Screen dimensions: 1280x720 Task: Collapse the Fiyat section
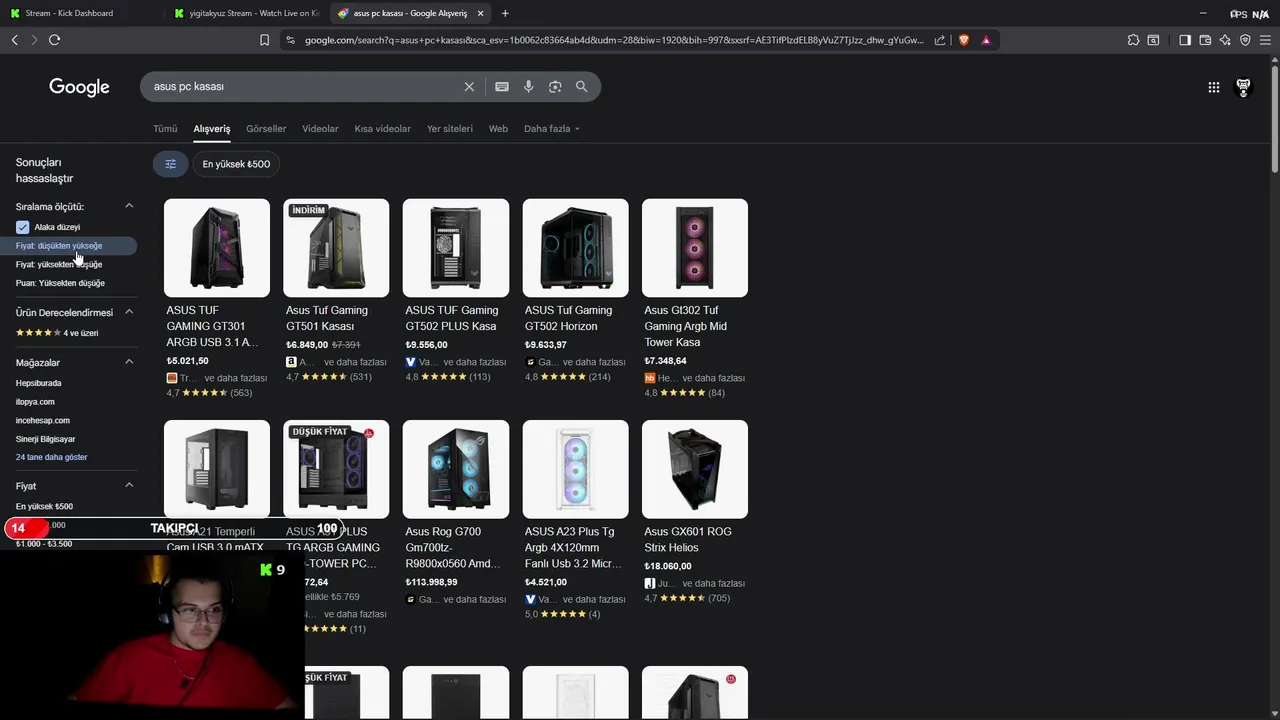129,485
